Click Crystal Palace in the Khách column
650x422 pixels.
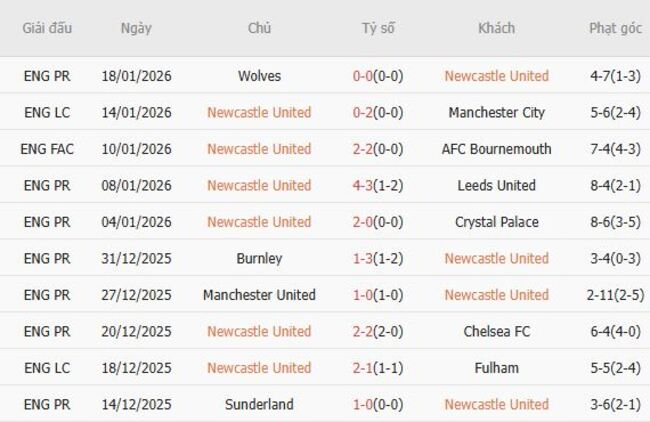click(x=496, y=222)
